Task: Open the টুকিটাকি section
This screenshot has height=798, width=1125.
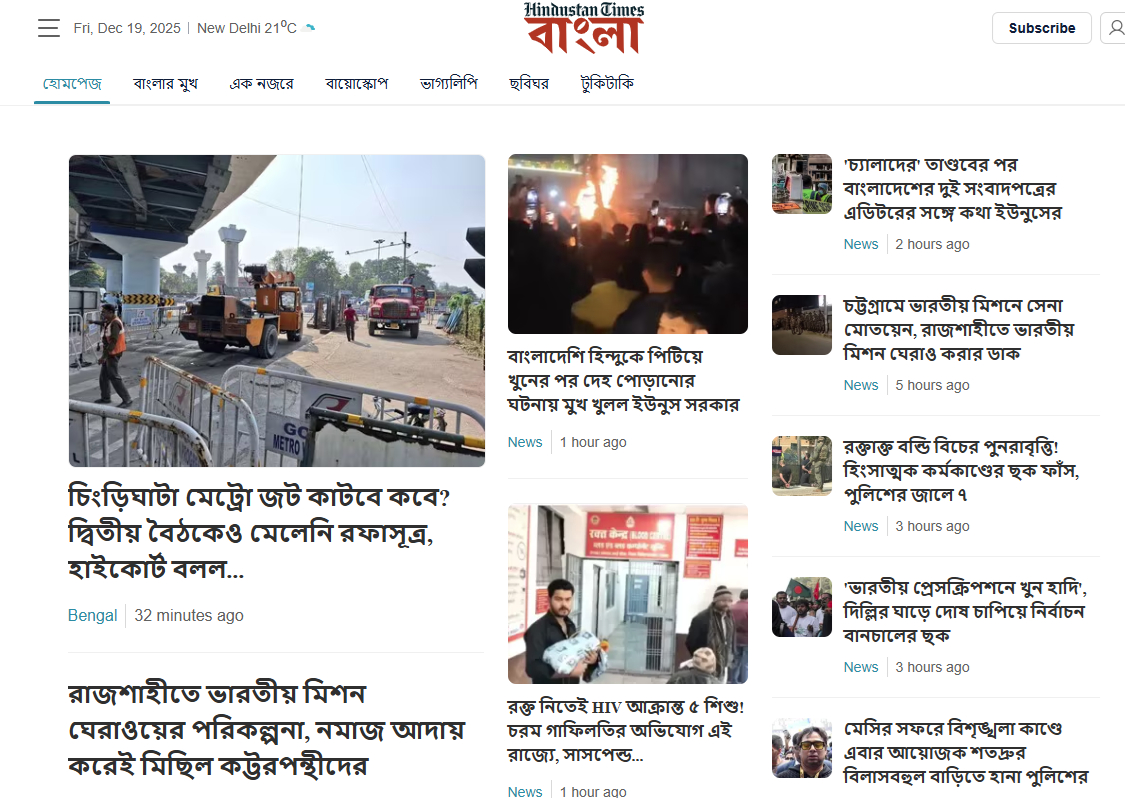Action: point(607,83)
